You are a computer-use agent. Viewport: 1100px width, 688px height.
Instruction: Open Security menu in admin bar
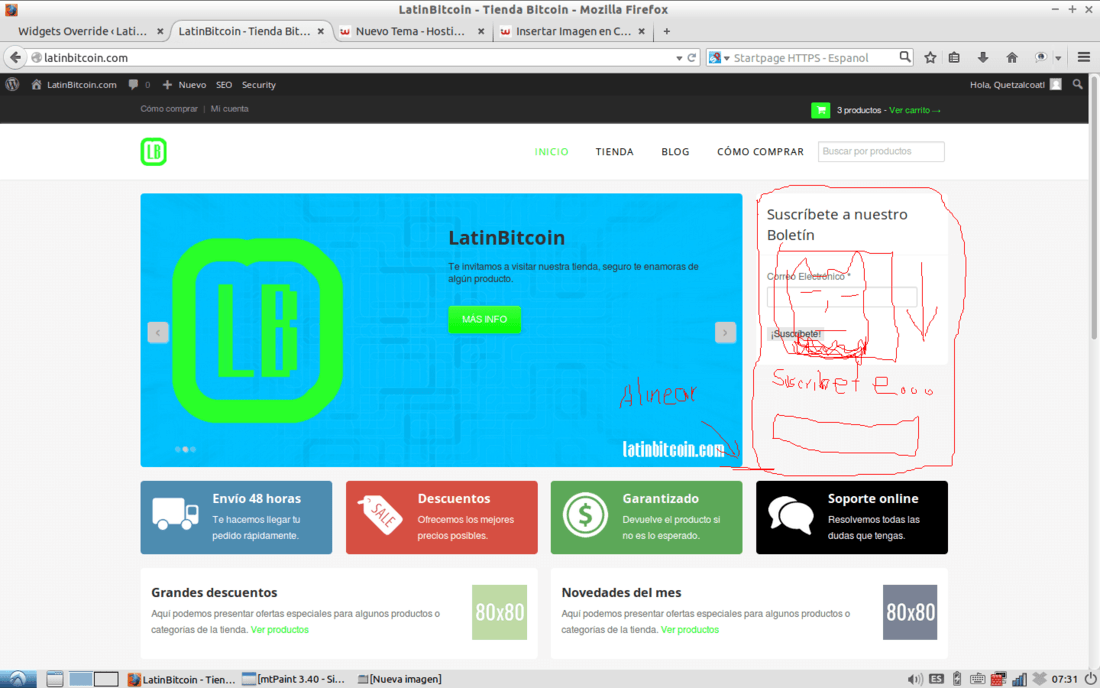(x=259, y=85)
